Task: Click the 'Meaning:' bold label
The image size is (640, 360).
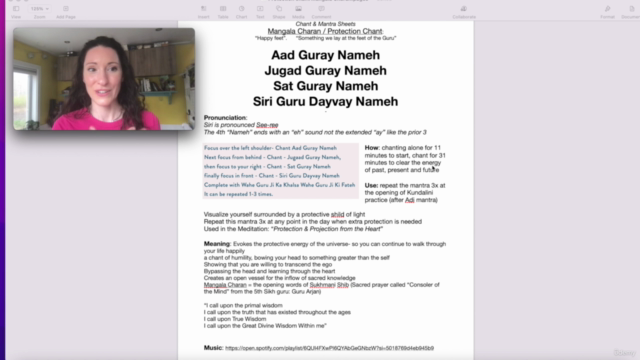Action: pyautogui.click(x=217, y=244)
